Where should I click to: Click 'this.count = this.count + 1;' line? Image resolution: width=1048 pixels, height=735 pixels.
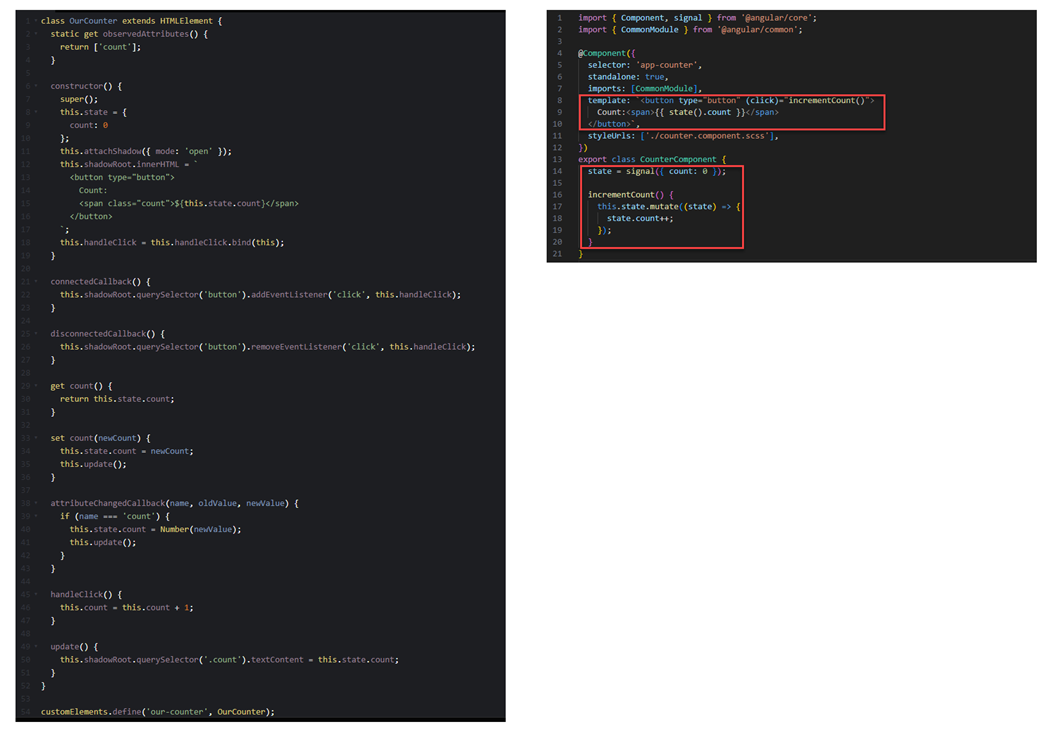(126, 608)
